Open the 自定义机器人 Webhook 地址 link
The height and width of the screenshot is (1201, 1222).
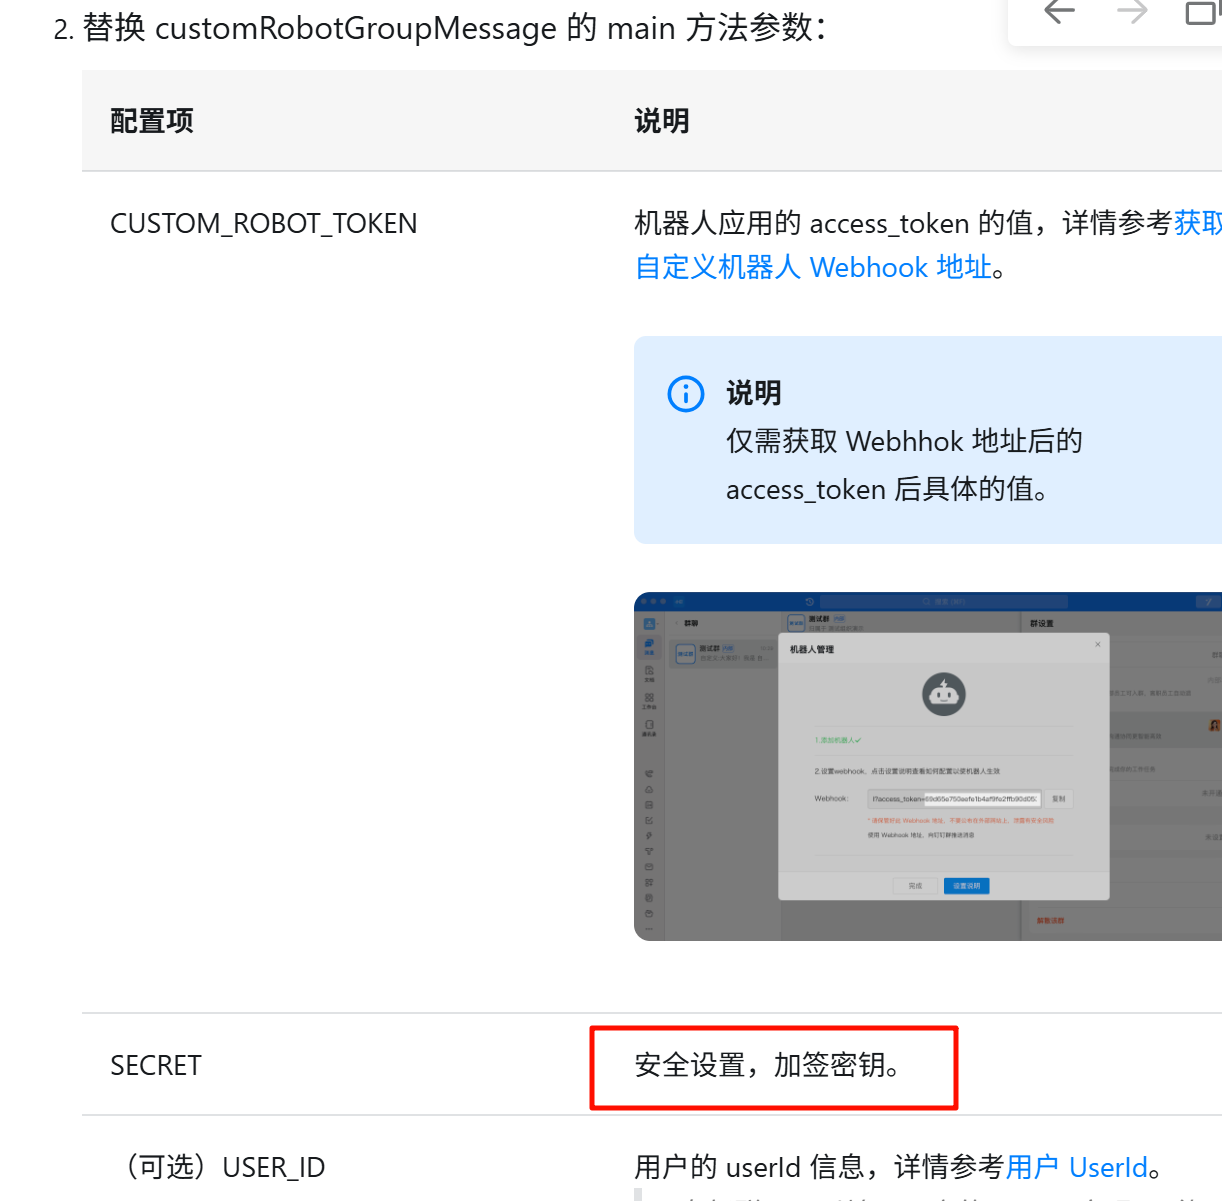click(x=813, y=268)
